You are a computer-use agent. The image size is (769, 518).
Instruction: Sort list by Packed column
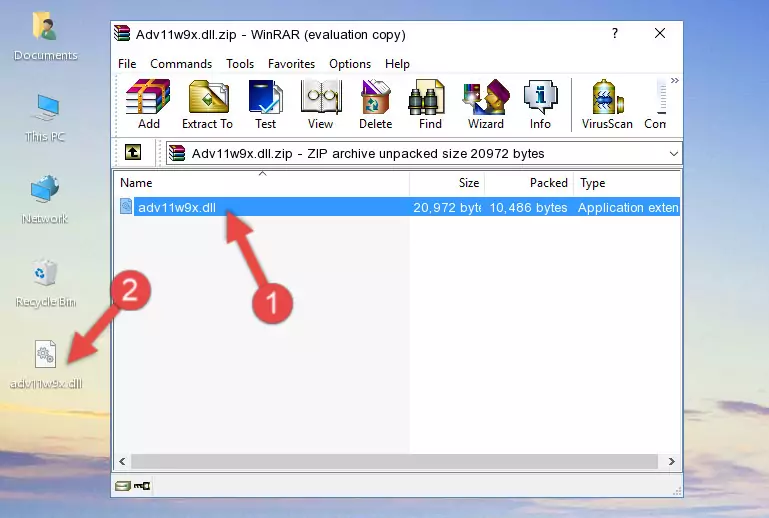click(x=529, y=183)
